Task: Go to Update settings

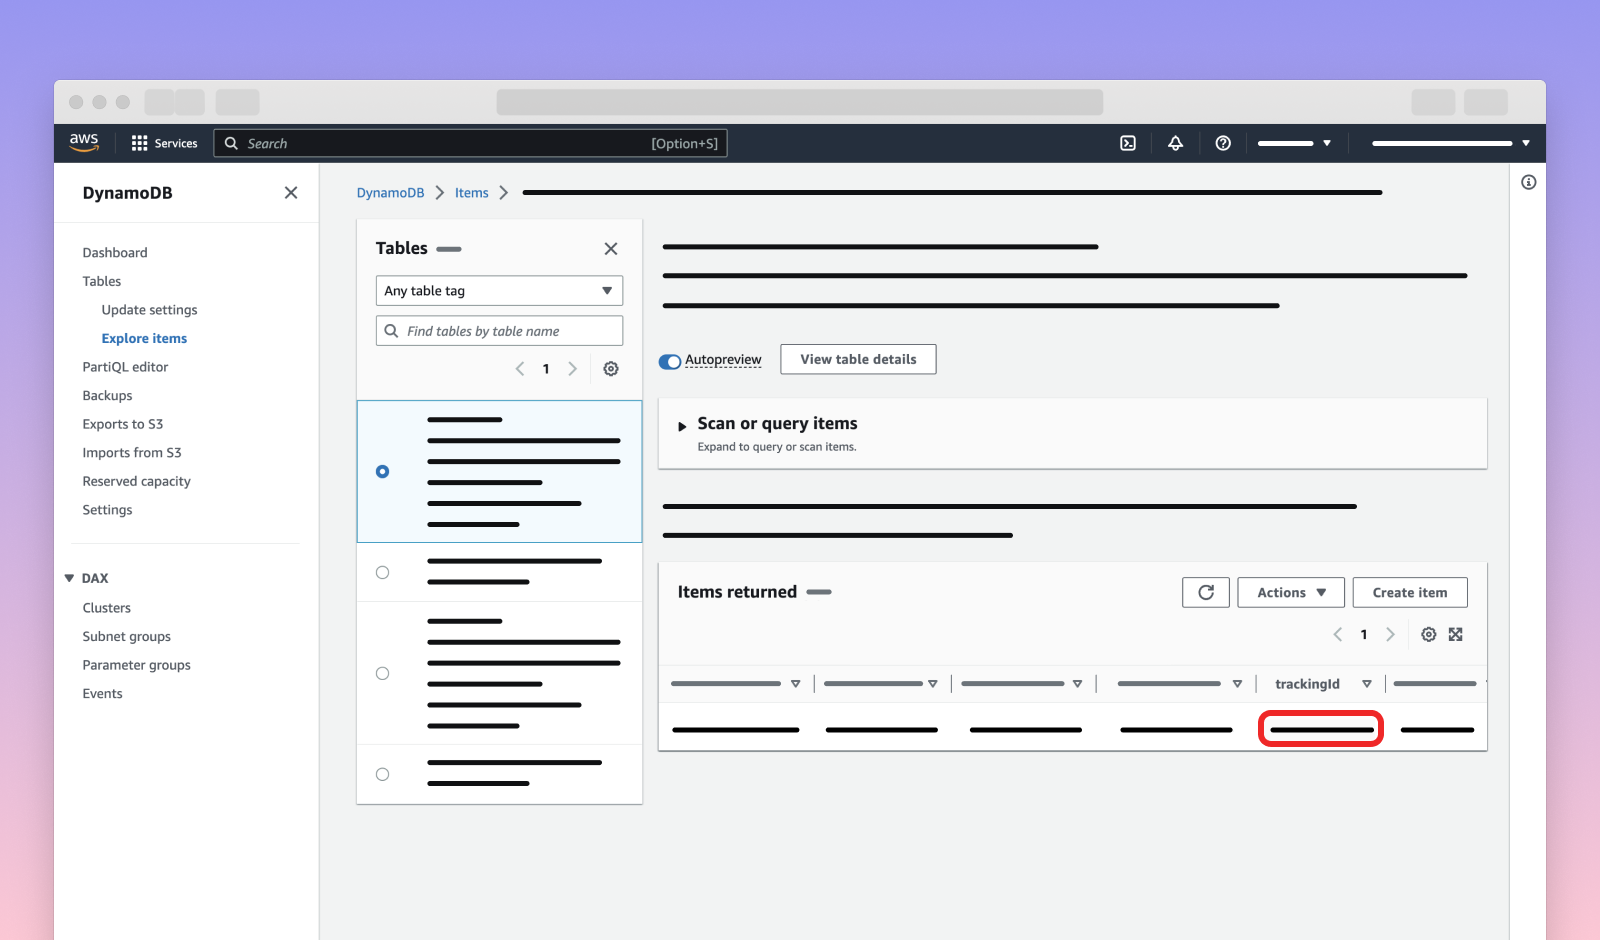Action: (x=149, y=310)
